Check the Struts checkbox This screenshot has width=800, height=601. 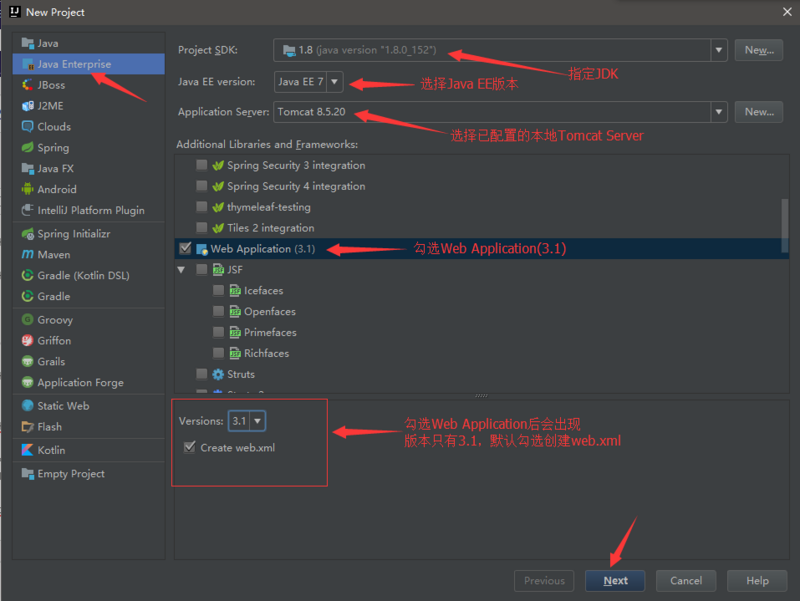coord(202,374)
